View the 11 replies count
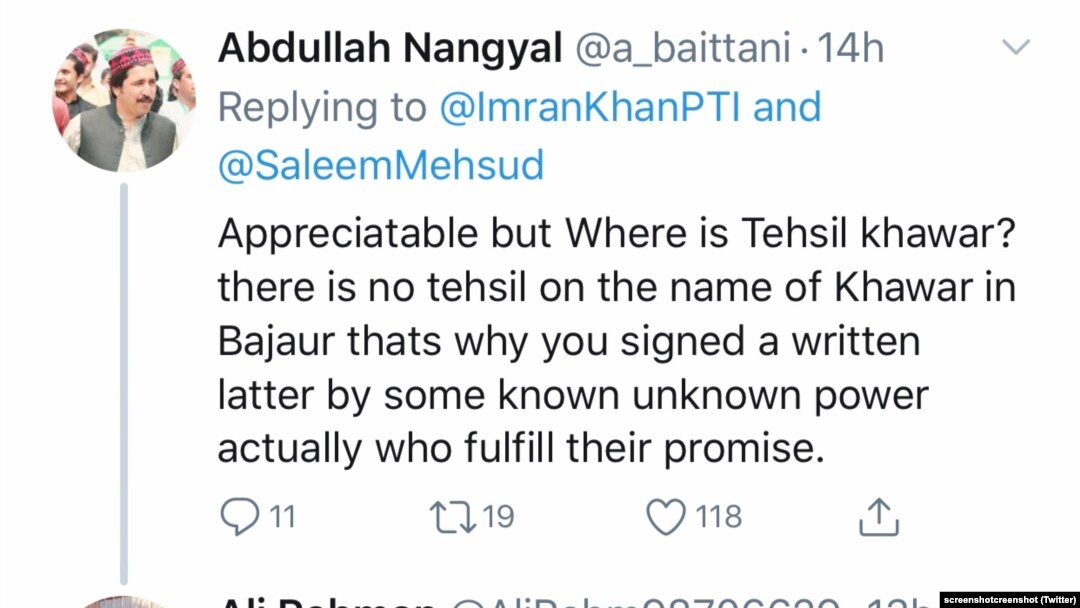This screenshot has width=1080, height=608. pos(282,516)
